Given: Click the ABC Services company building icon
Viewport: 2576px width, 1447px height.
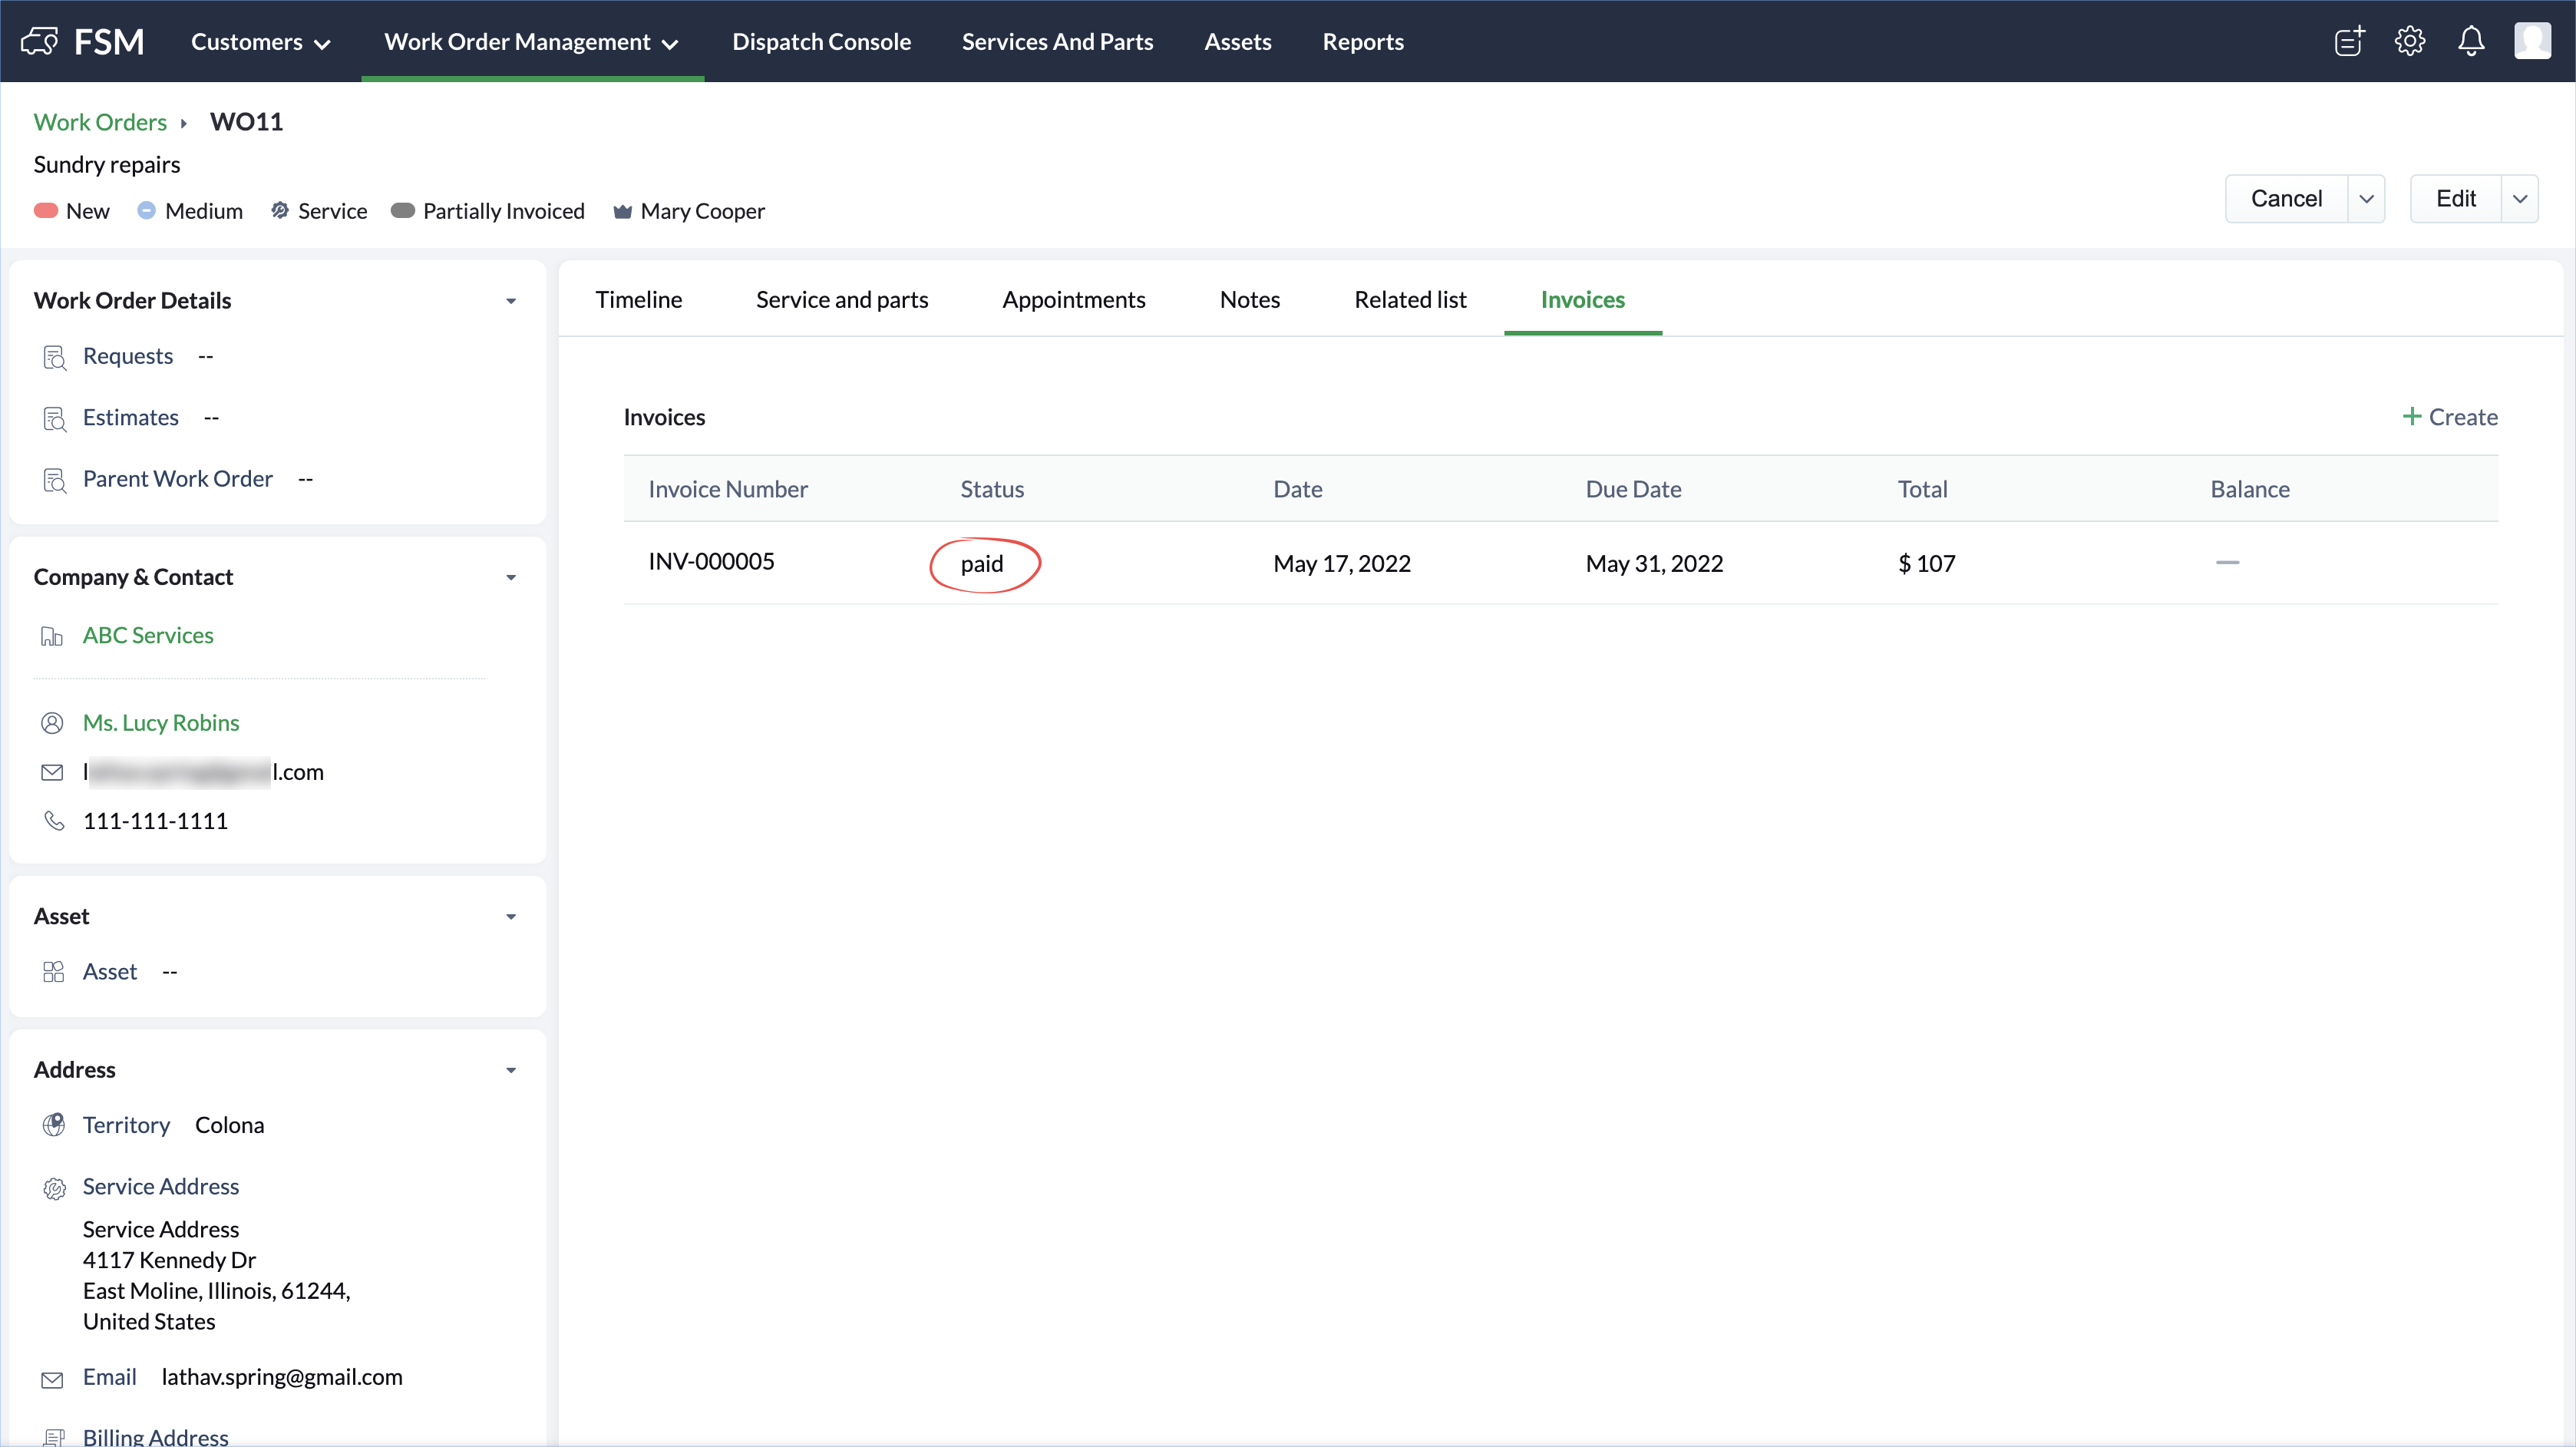Looking at the screenshot, I should click(x=52, y=636).
